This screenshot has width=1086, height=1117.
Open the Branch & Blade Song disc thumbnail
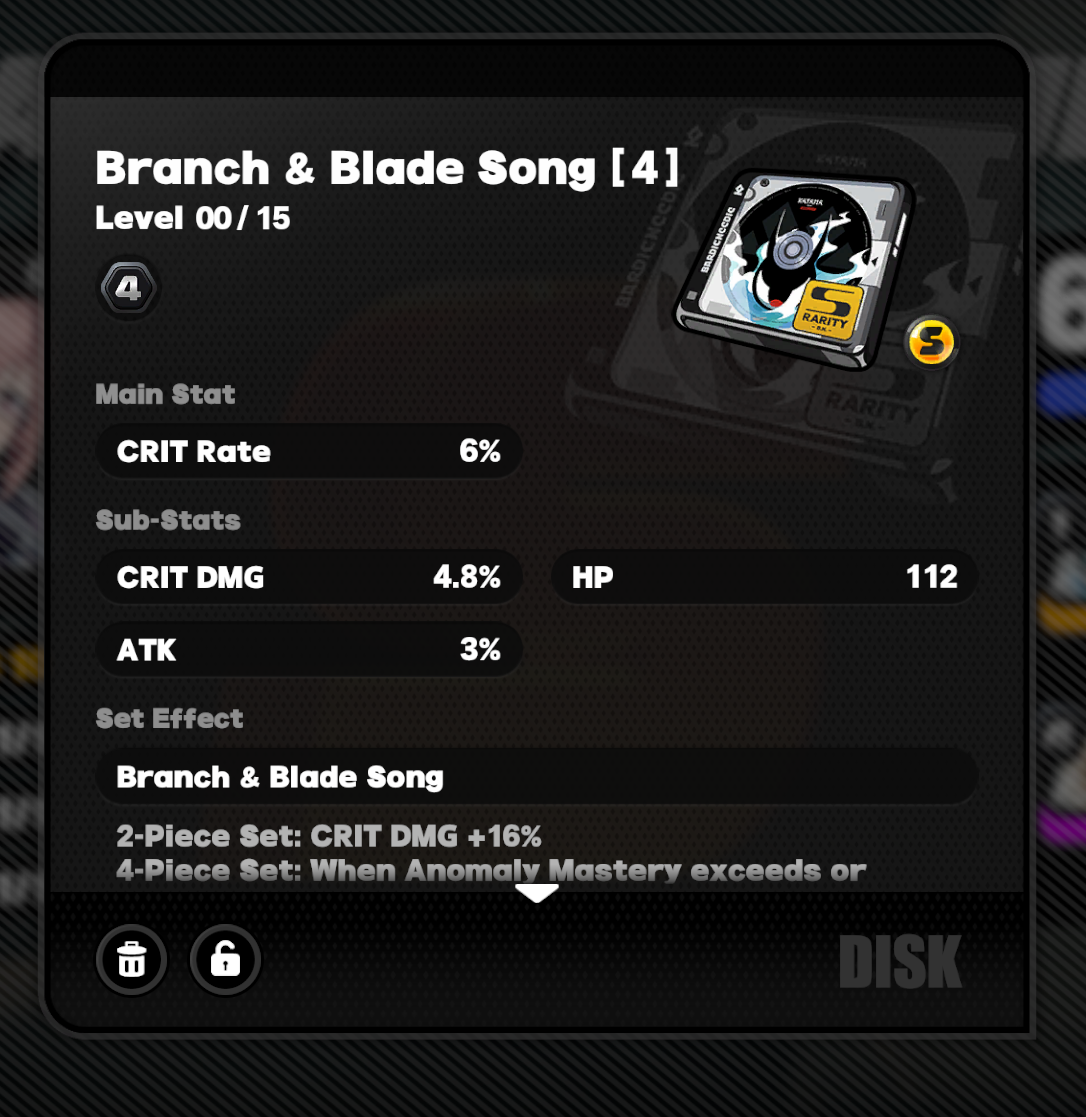point(793,269)
